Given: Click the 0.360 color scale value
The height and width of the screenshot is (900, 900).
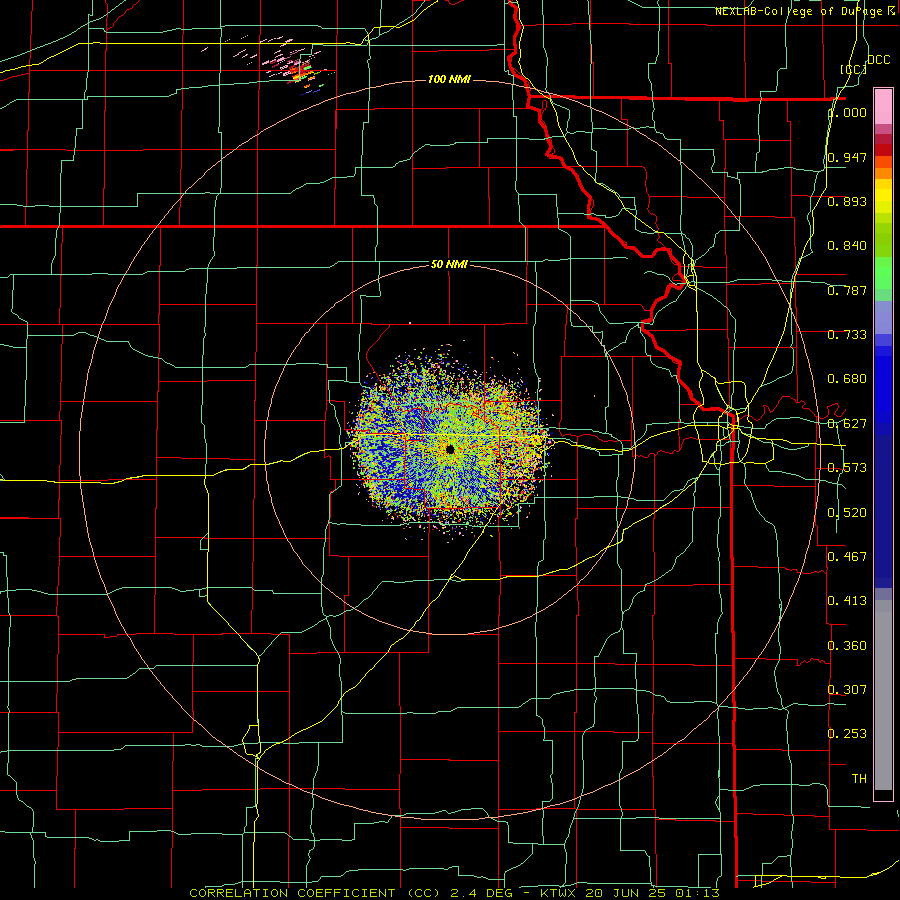Looking at the screenshot, I should pyautogui.click(x=847, y=646).
